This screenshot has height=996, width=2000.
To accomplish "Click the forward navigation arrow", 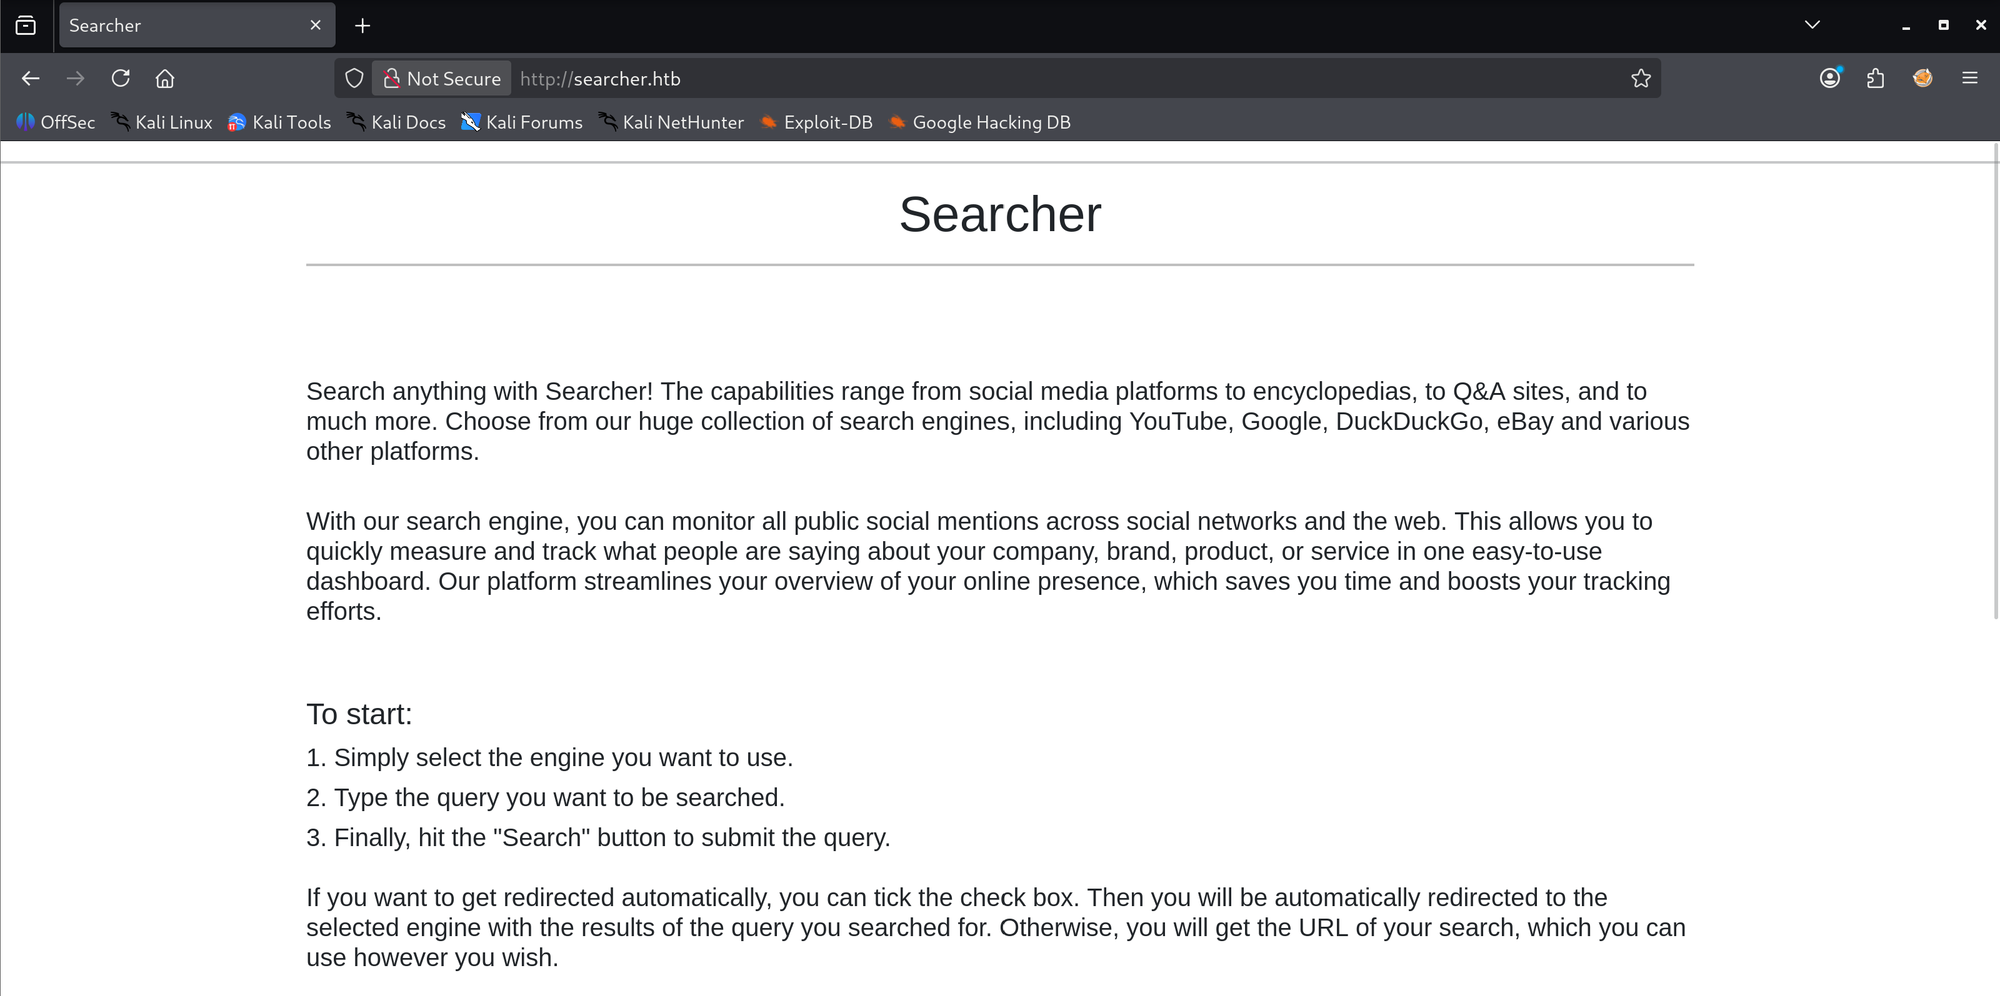I will click(x=76, y=78).
